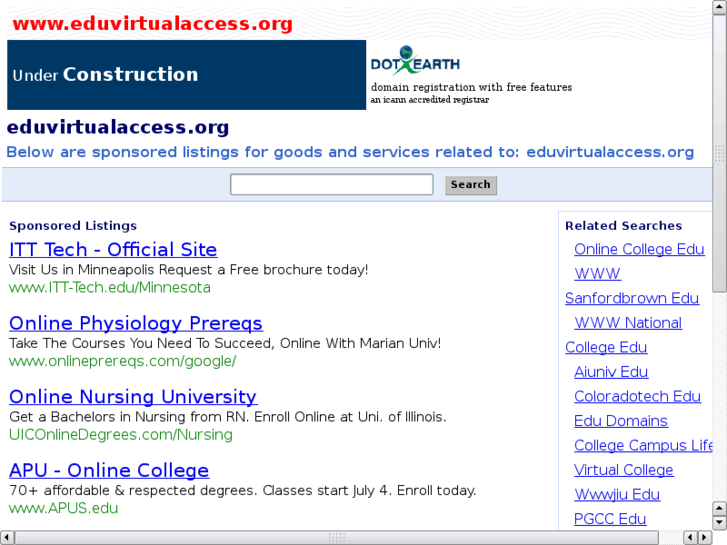Open the Online College Edu related search

[639, 250]
